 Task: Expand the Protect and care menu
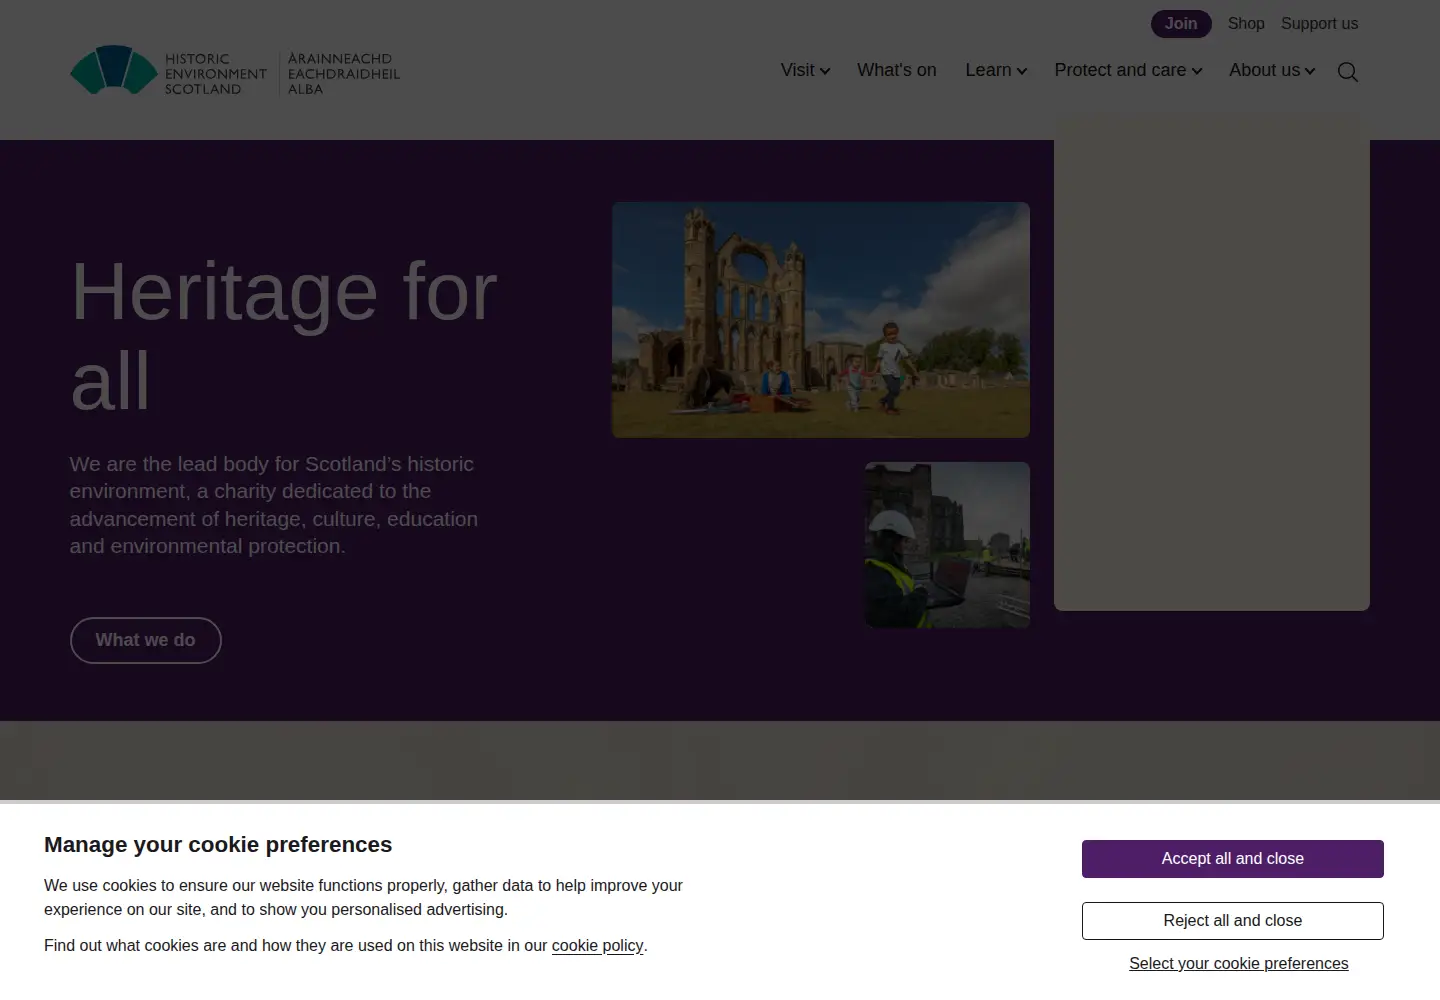[x=1128, y=70]
